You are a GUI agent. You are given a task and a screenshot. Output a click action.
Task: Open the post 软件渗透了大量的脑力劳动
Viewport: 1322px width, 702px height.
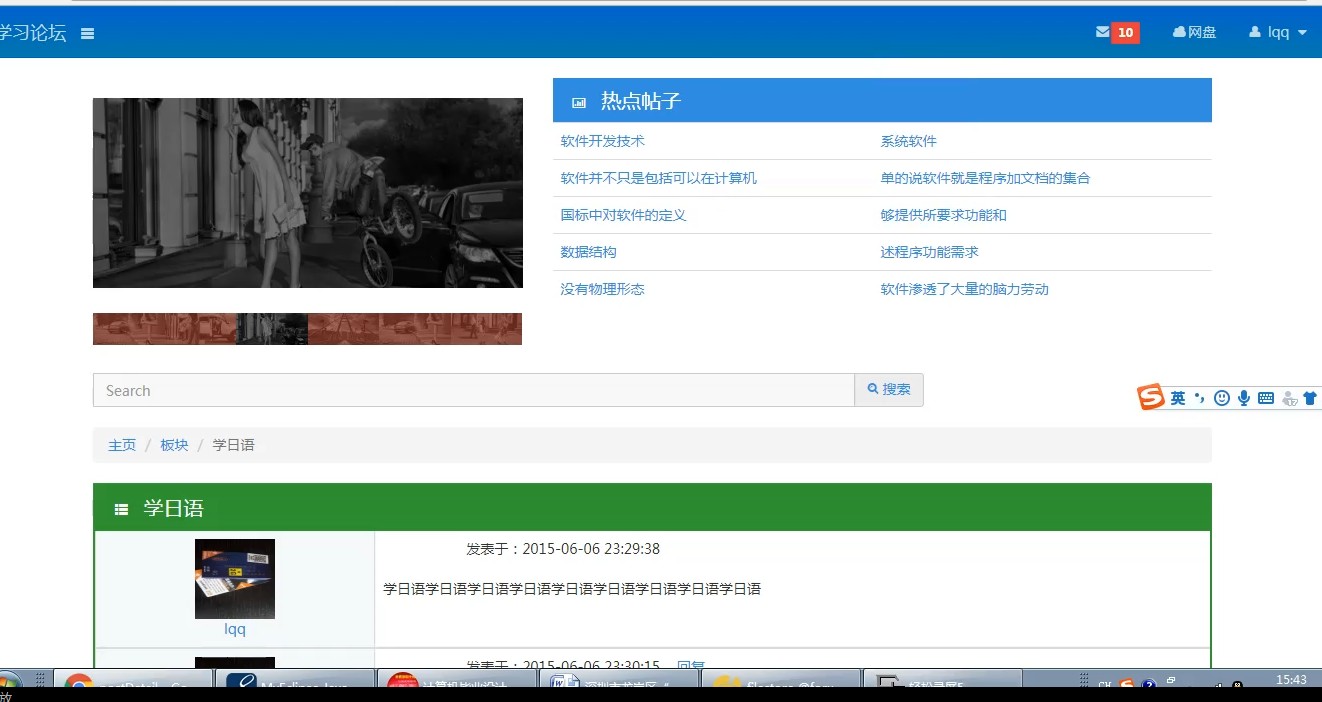(965, 289)
